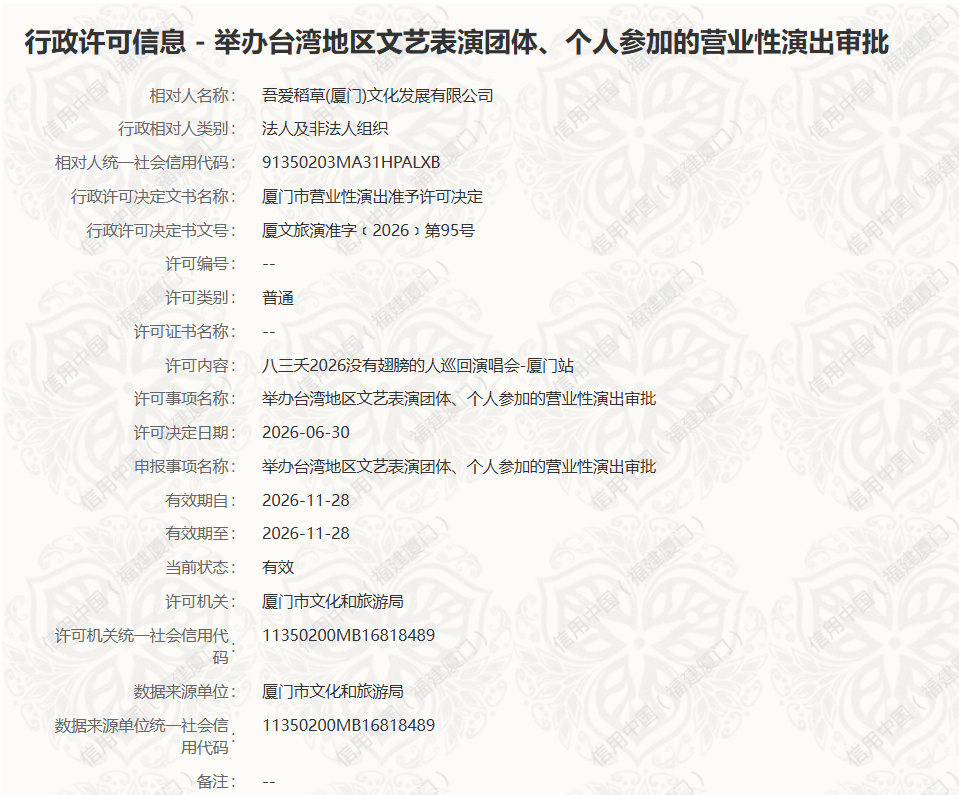Select 许可机关 value 厦门市文化和旅游局
959x795 pixels.
[333, 601]
